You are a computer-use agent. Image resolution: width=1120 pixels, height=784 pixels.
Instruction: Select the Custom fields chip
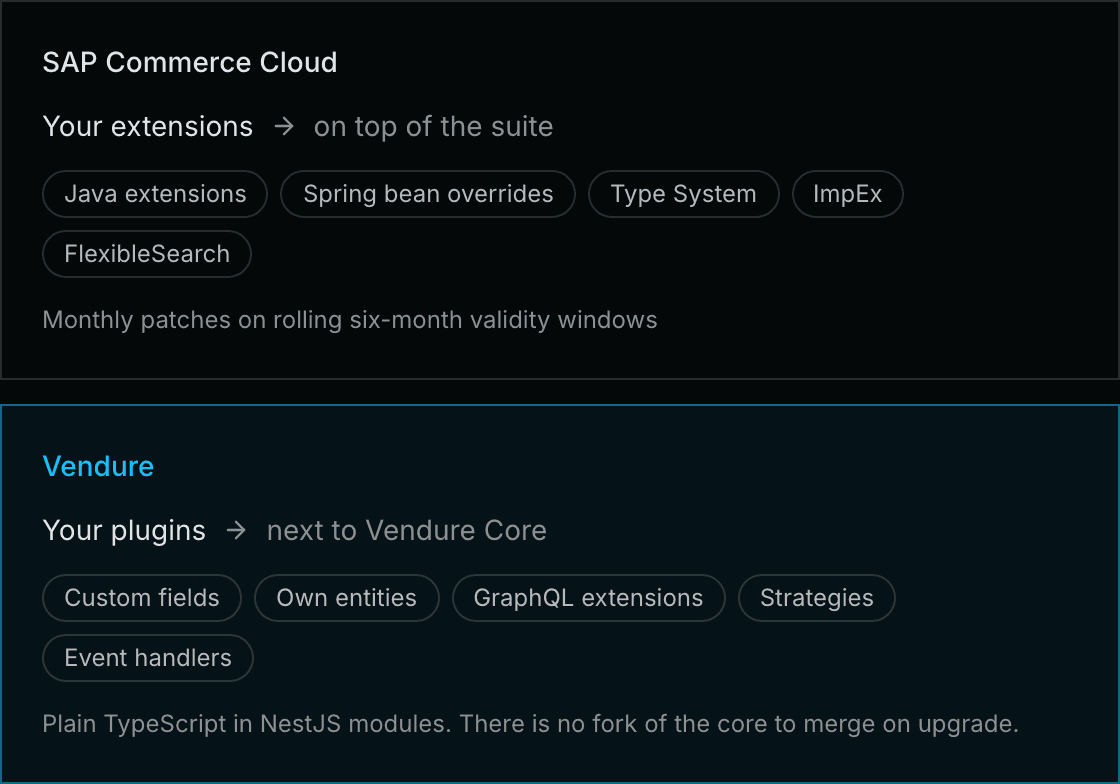point(142,598)
